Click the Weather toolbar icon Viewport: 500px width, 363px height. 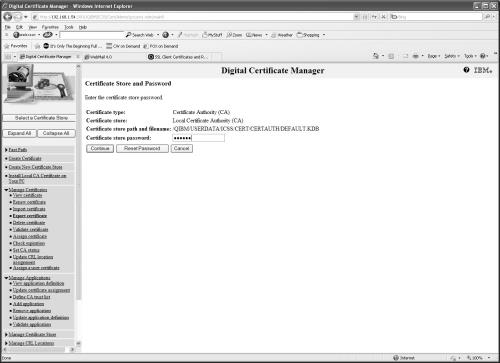pyautogui.click(x=282, y=35)
